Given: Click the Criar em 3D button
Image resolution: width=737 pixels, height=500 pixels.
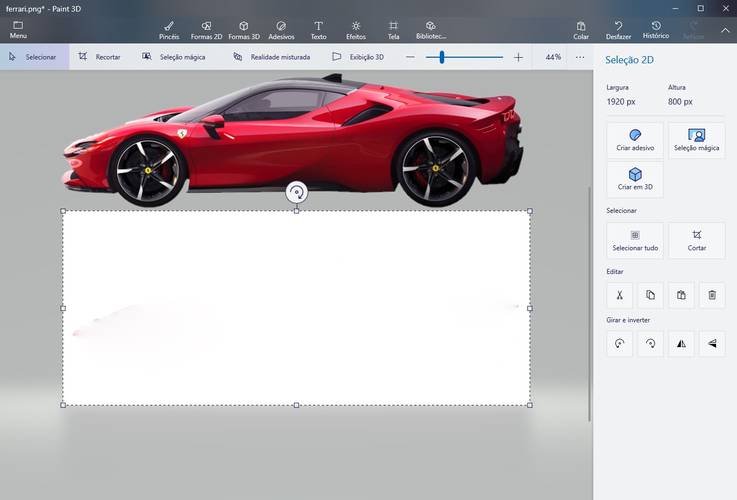Looking at the screenshot, I should [635, 180].
